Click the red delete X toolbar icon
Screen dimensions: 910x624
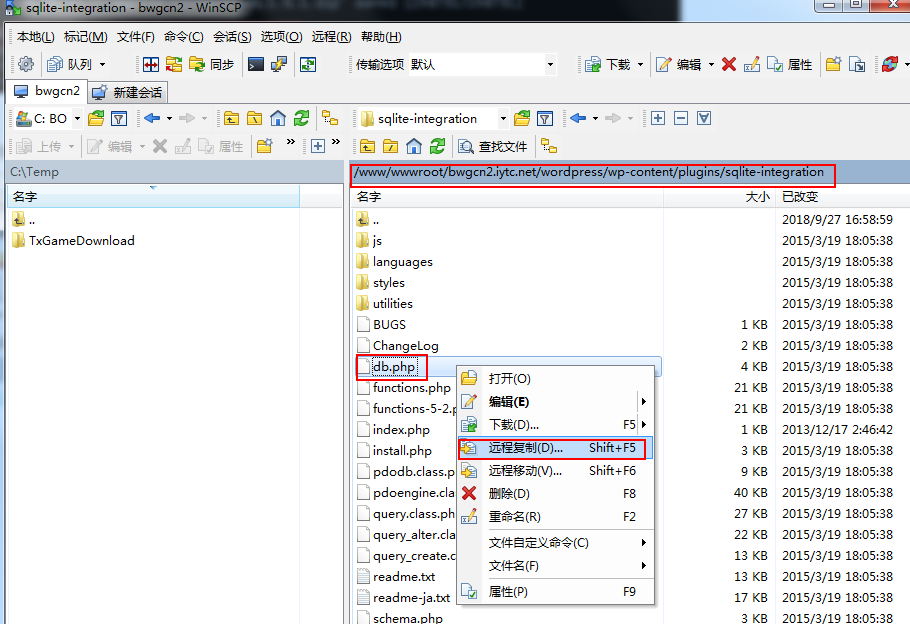729,64
